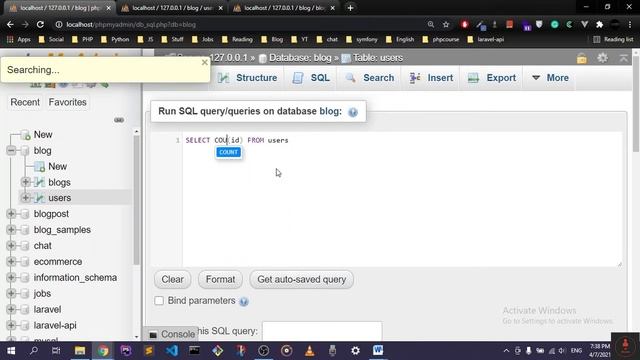This screenshot has height=360, width=640.
Task: Open the Export tab
Action: coord(492,78)
